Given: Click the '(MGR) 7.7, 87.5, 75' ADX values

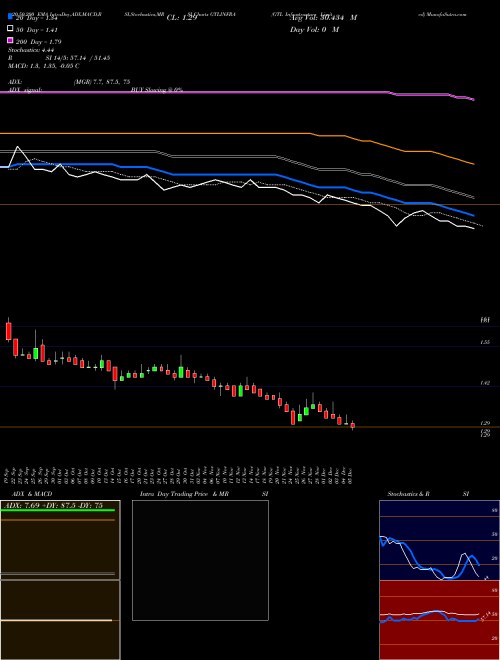Looking at the screenshot, I should 102,82.
